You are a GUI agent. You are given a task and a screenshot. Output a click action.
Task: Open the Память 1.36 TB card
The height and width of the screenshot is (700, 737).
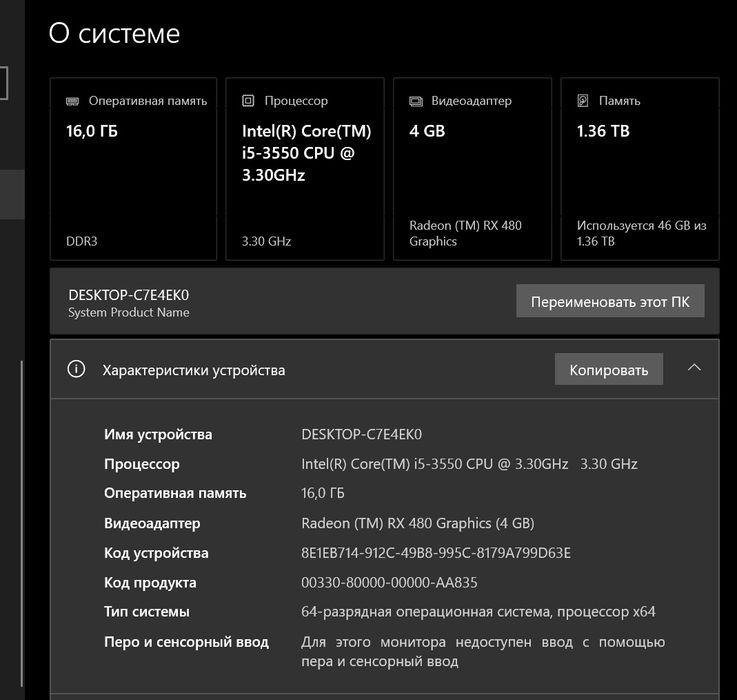(x=640, y=169)
